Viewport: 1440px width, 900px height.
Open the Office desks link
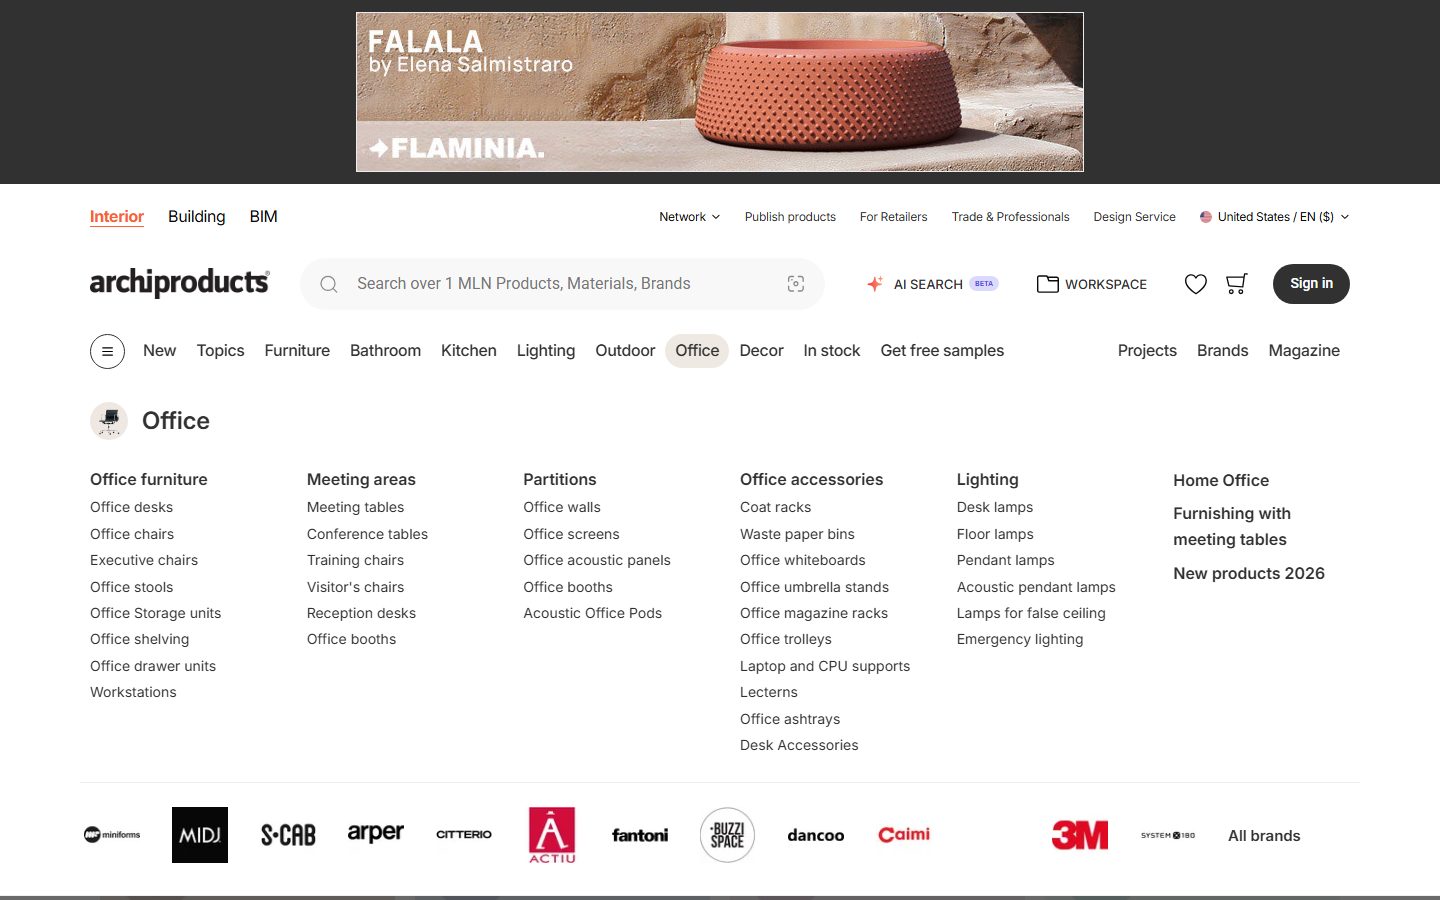[x=131, y=507]
